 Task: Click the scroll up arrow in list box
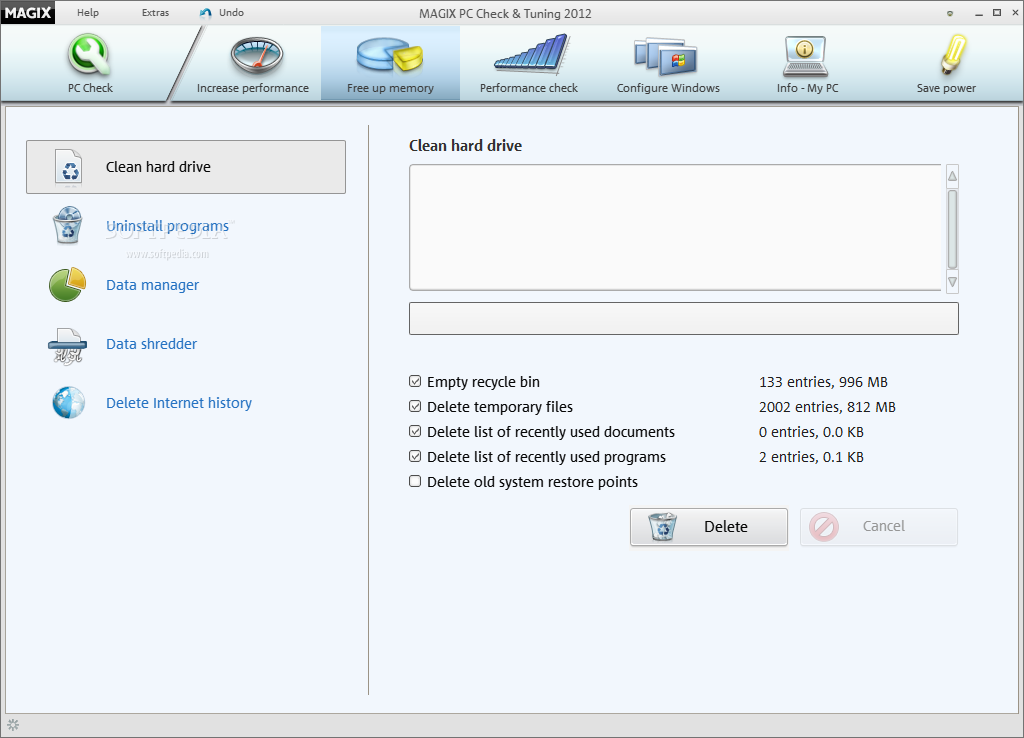pyautogui.click(x=952, y=176)
